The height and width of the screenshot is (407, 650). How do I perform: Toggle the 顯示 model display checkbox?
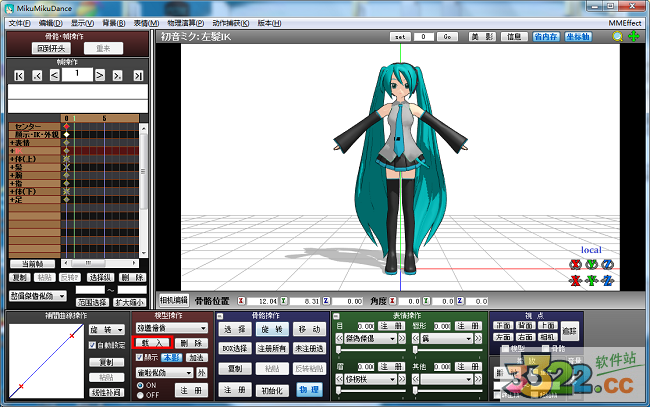tap(140, 357)
